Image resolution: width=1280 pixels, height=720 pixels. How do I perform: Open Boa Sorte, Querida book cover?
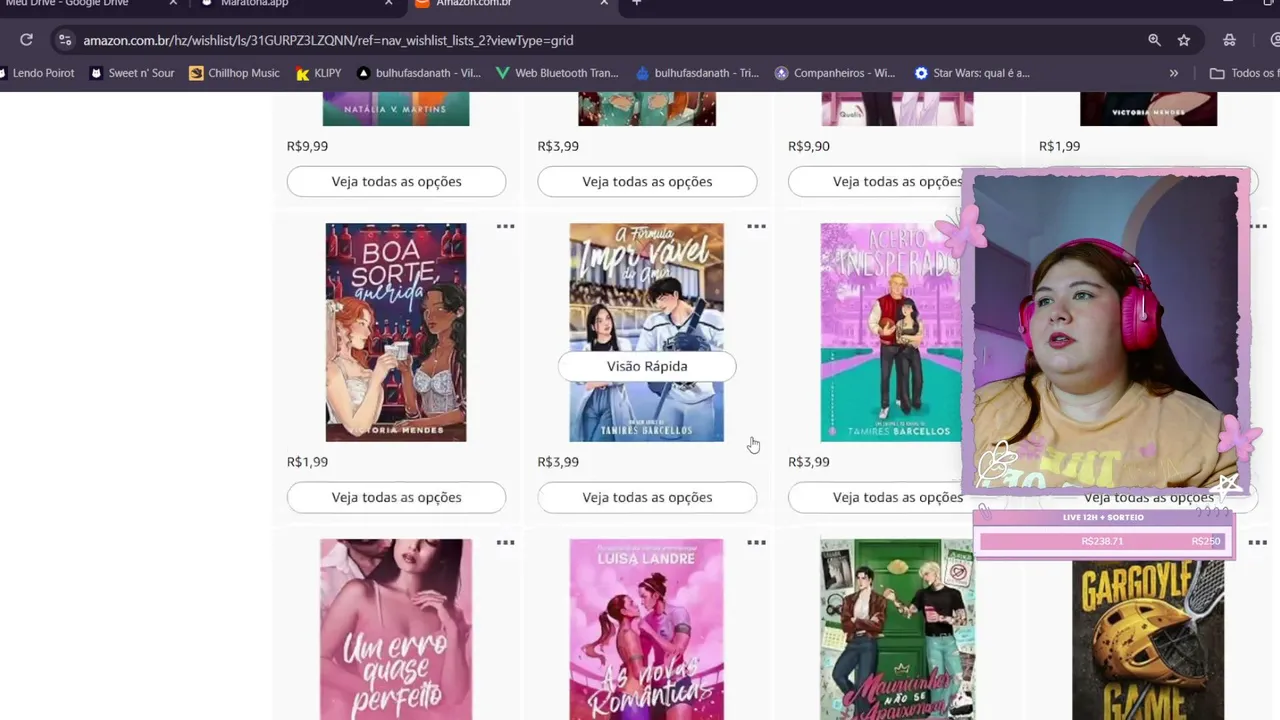coord(396,332)
